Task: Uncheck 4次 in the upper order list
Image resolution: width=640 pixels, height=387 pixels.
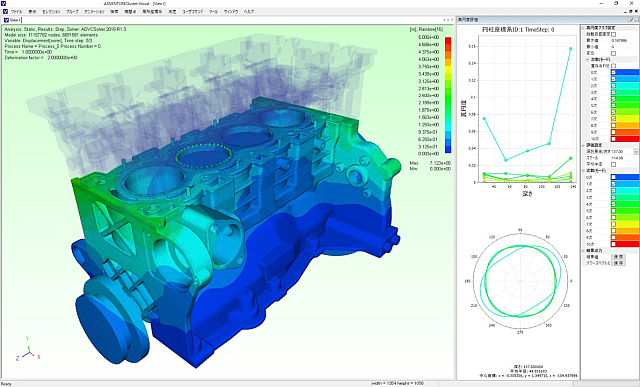Action: (613, 99)
